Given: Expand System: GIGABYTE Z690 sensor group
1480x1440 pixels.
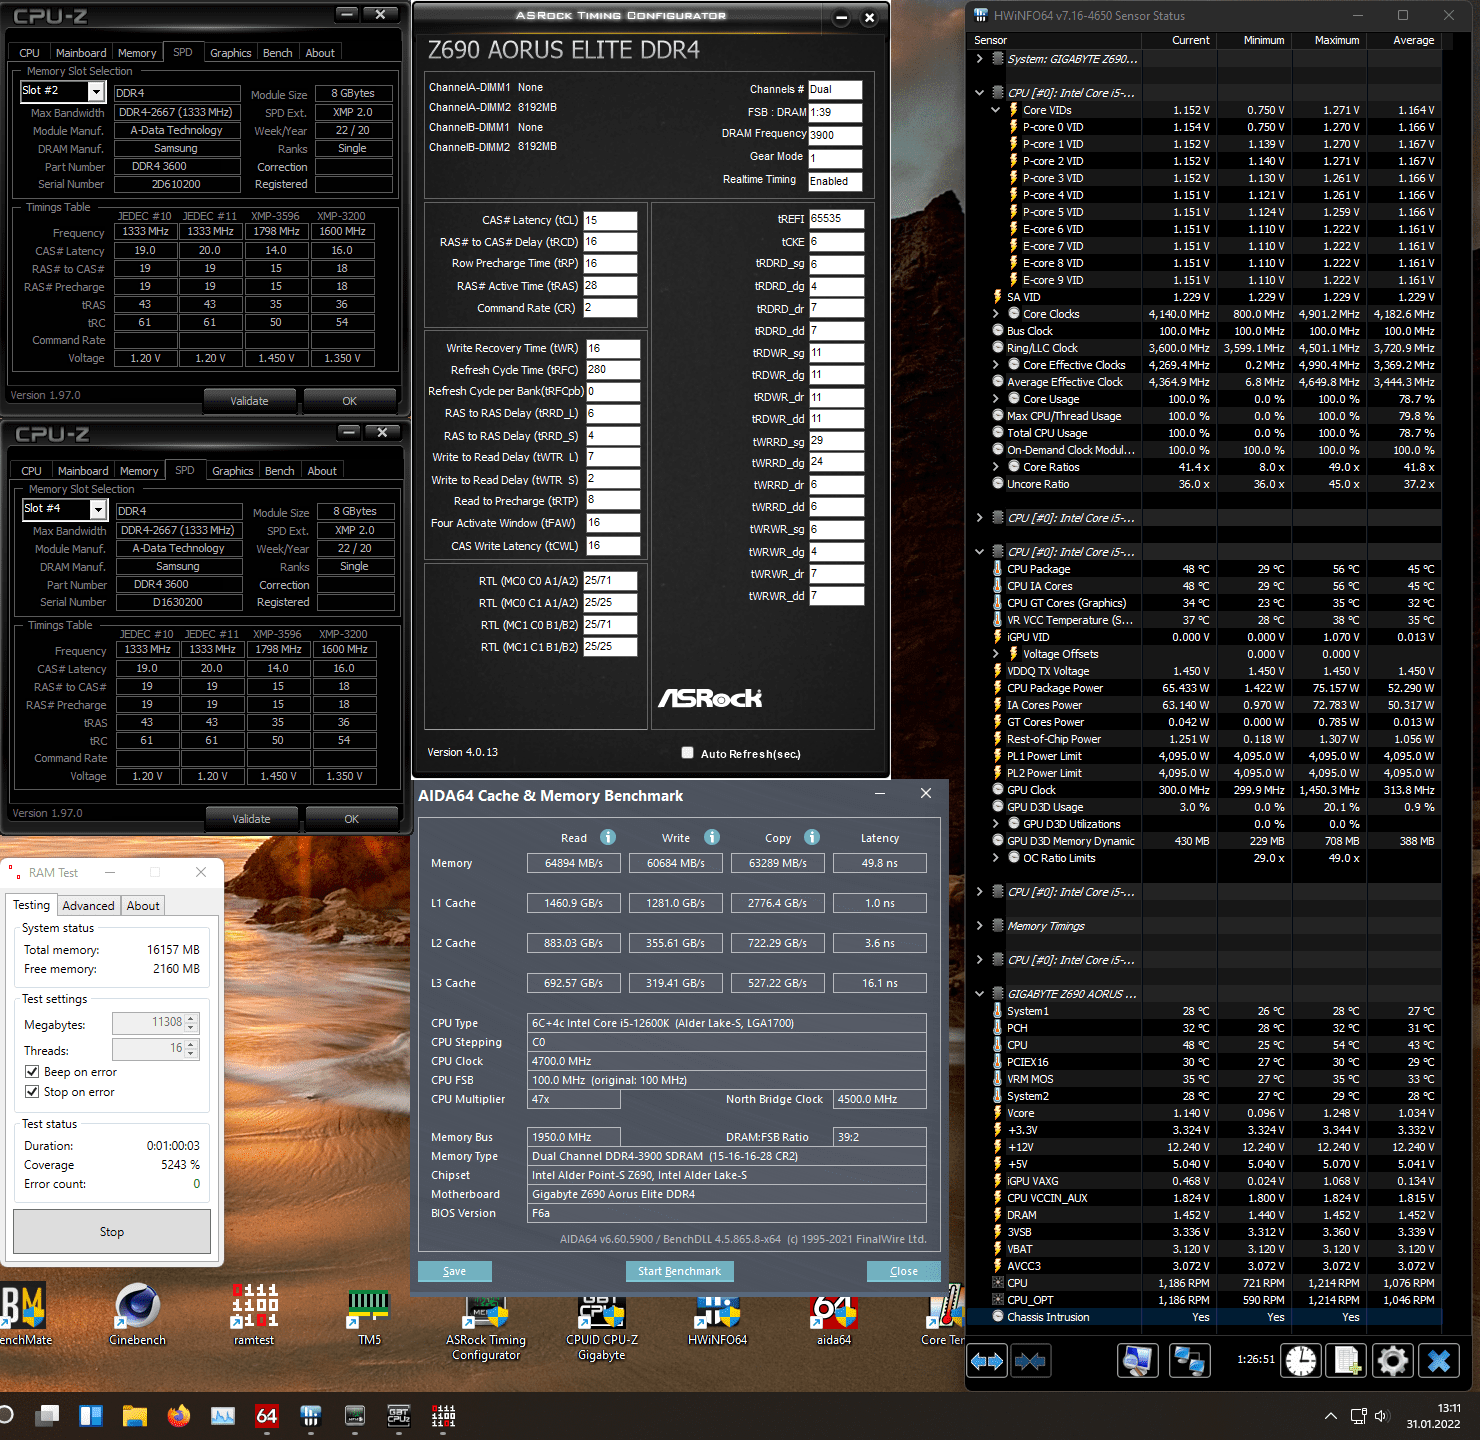Looking at the screenshot, I should pos(979,59).
